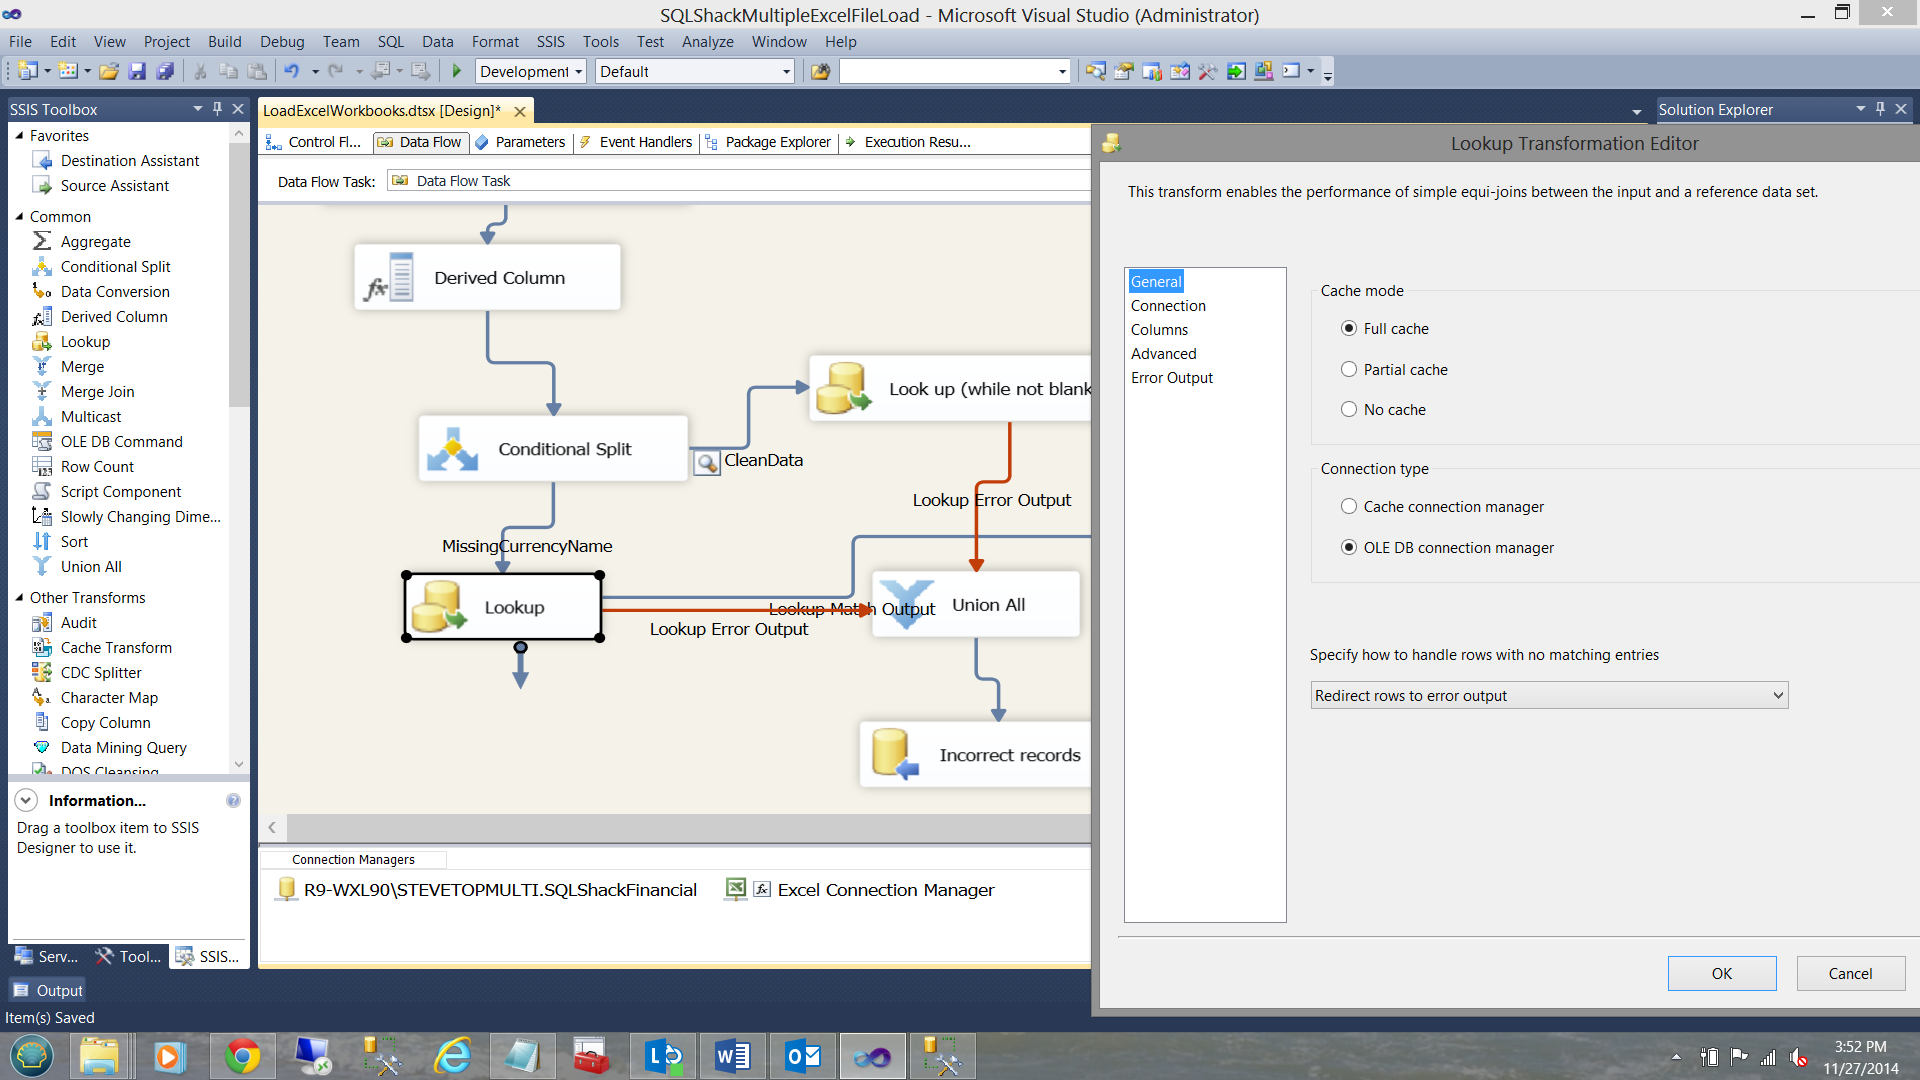Click the CleanData data viewer magnifier icon
The height and width of the screenshot is (1080, 1920).
click(x=707, y=462)
